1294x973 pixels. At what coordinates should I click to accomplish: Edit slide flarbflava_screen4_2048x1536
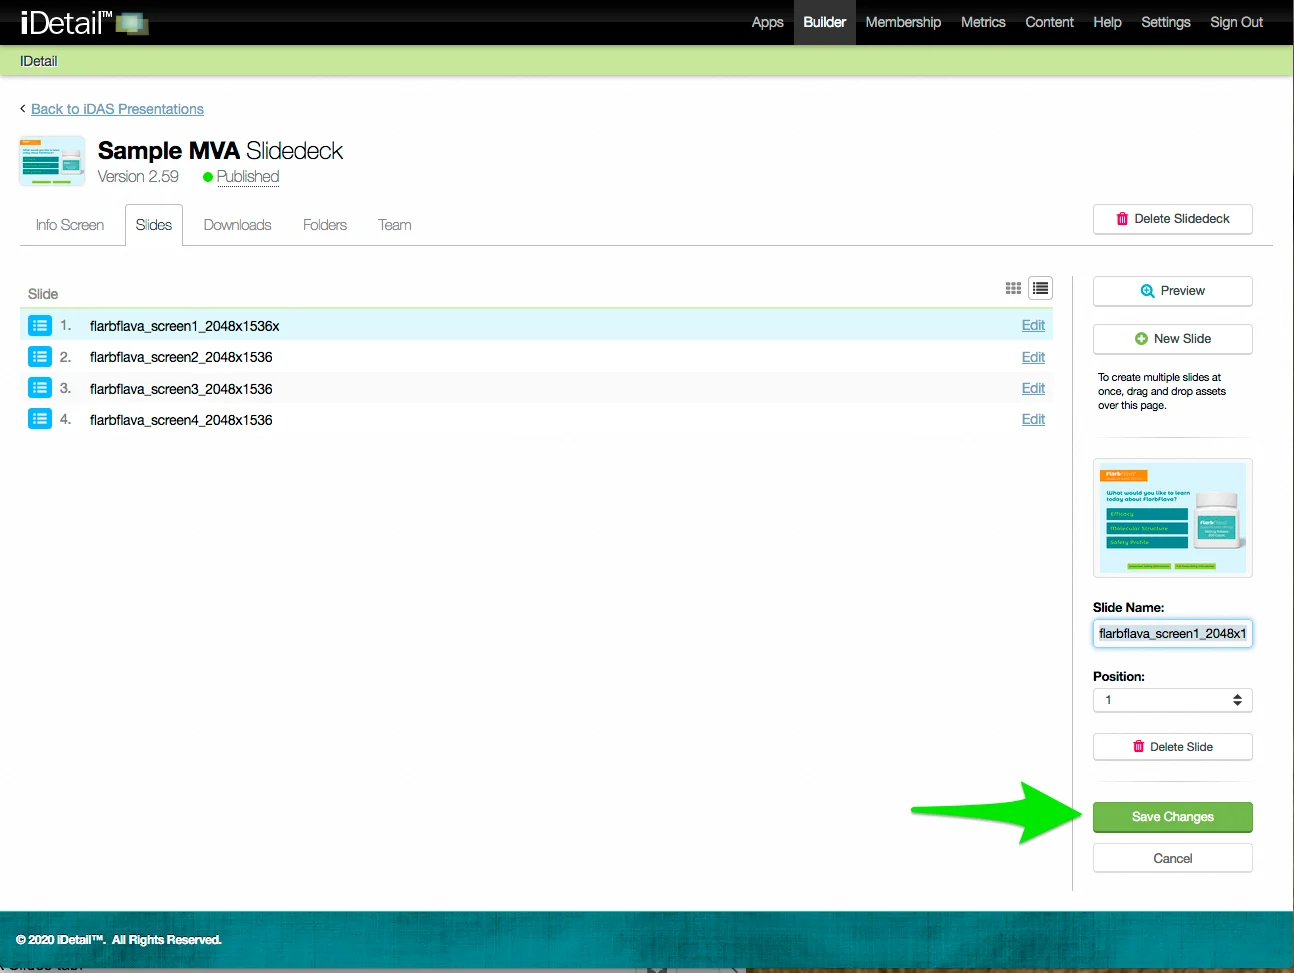[1033, 419]
